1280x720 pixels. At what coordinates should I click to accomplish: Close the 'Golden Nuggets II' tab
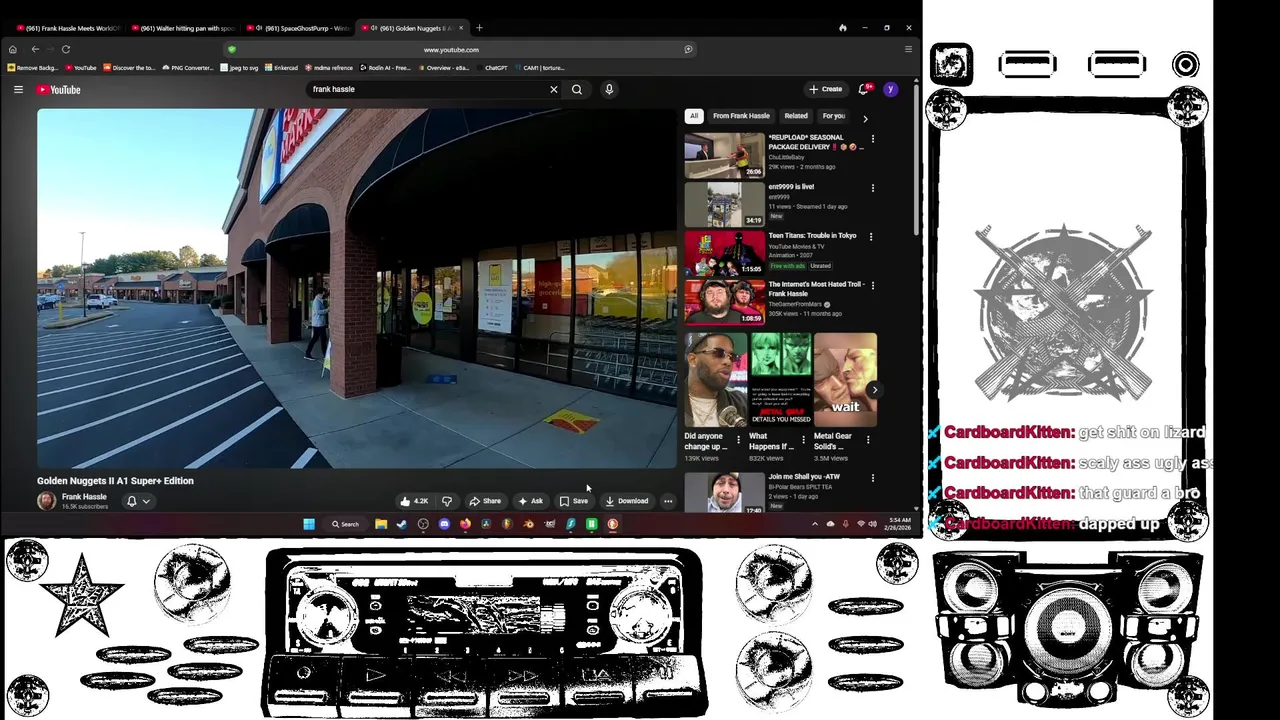(x=461, y=28)
